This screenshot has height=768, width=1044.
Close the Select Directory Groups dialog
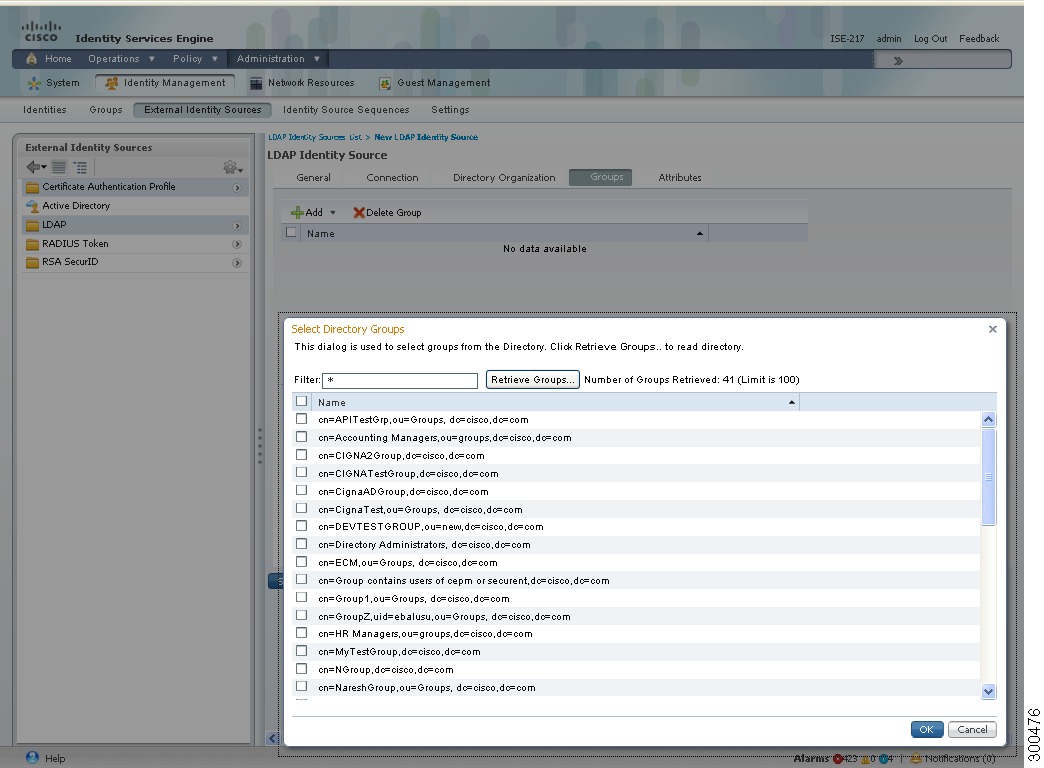click(993, 329)
